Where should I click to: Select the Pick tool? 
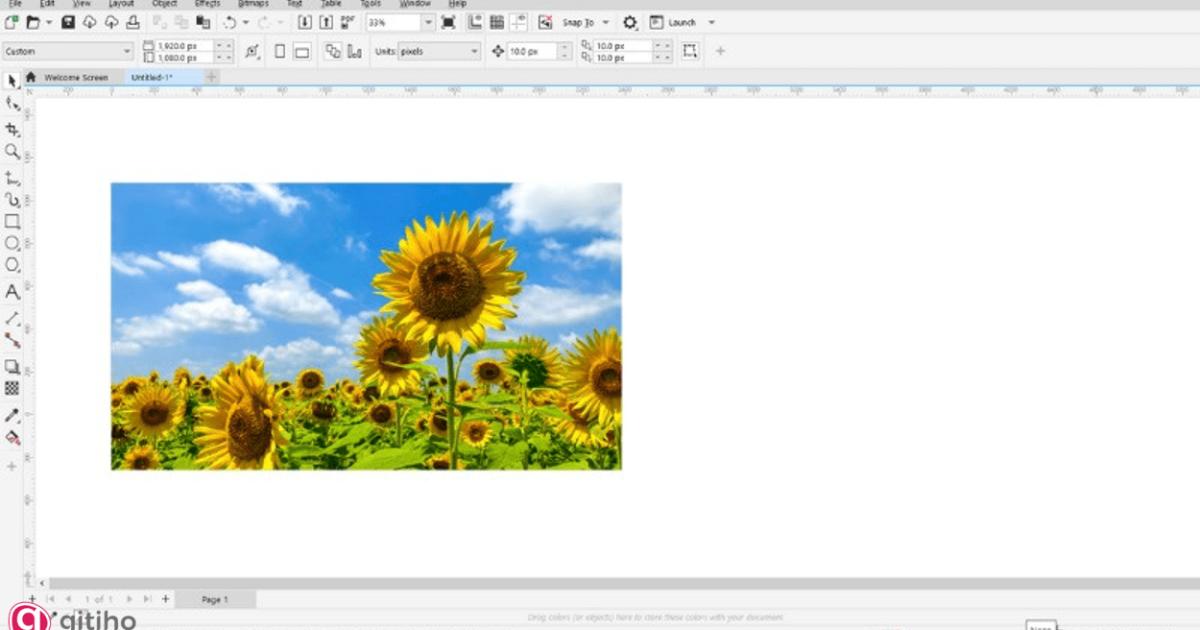[x=12, y=81]
